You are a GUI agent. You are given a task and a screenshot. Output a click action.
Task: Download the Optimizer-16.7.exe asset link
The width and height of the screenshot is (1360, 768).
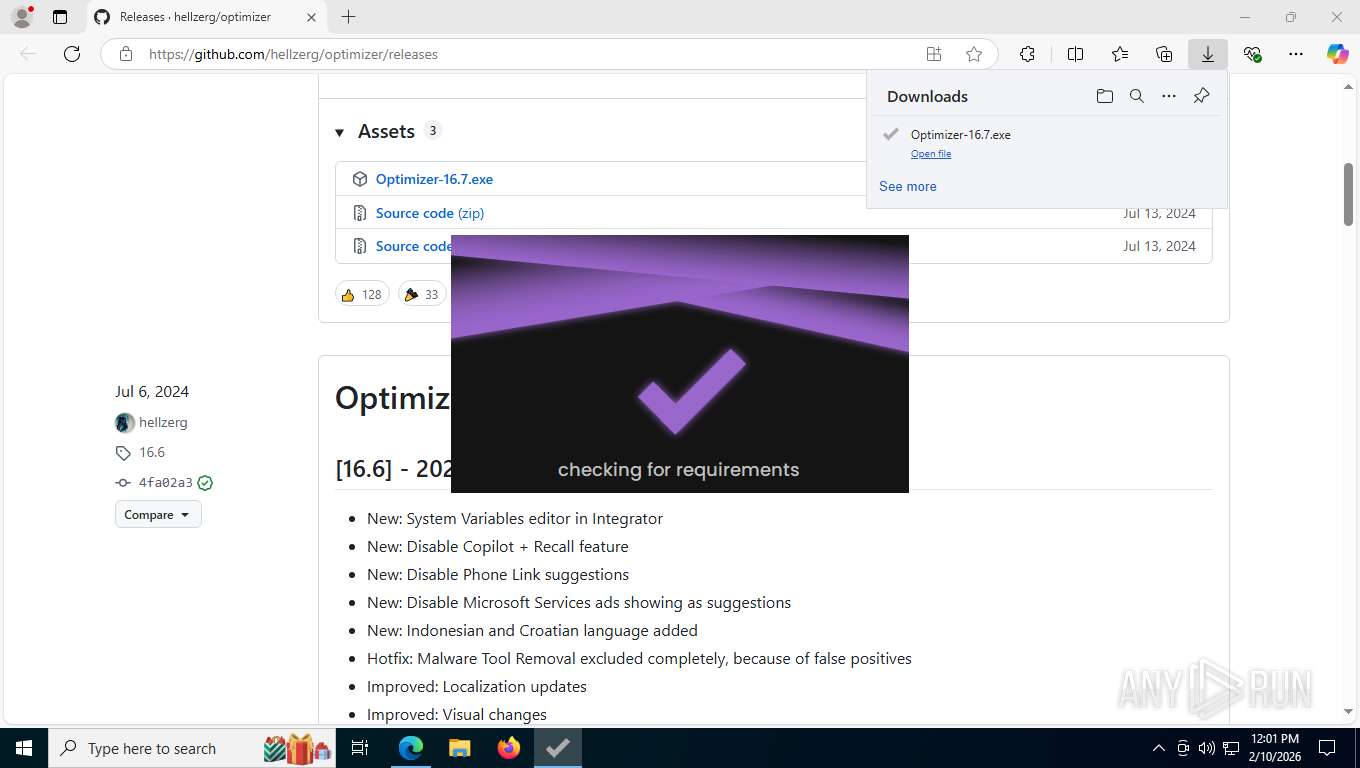pyautogui.click(x=434, y=179)
